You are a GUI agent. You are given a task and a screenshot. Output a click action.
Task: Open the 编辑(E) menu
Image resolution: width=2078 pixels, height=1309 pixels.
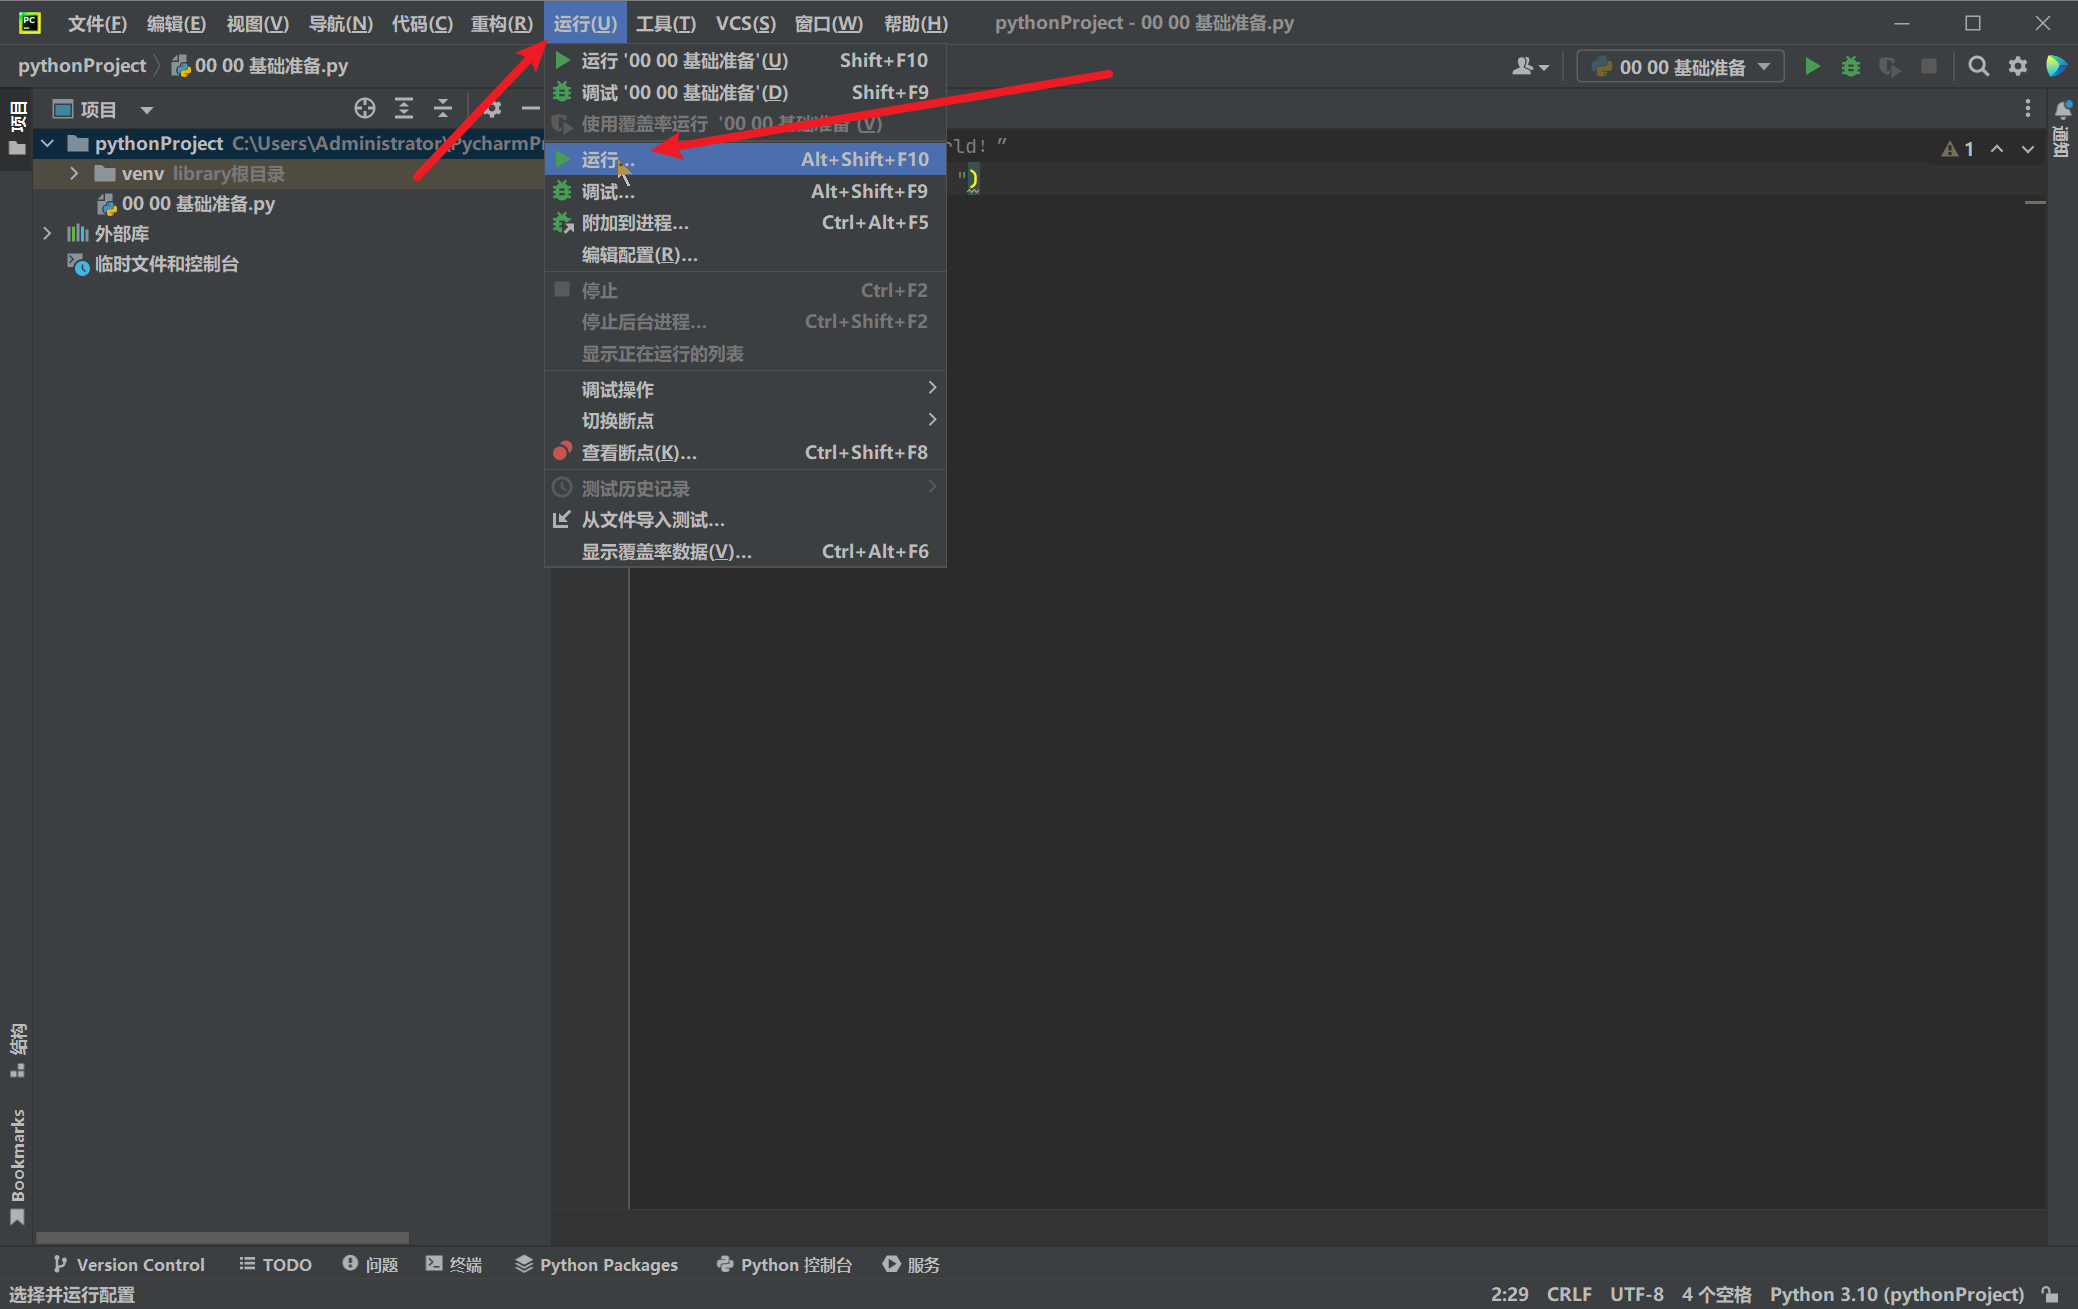tap(176, 23)
